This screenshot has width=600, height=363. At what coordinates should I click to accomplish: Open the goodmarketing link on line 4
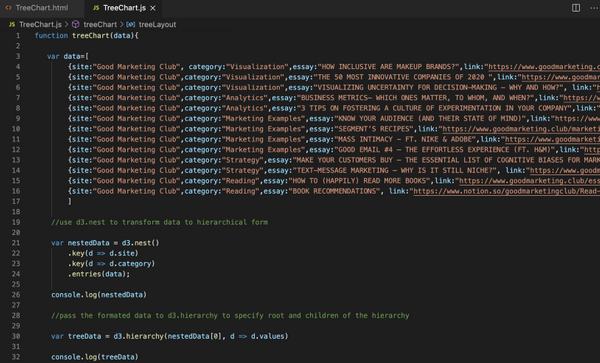544,67
